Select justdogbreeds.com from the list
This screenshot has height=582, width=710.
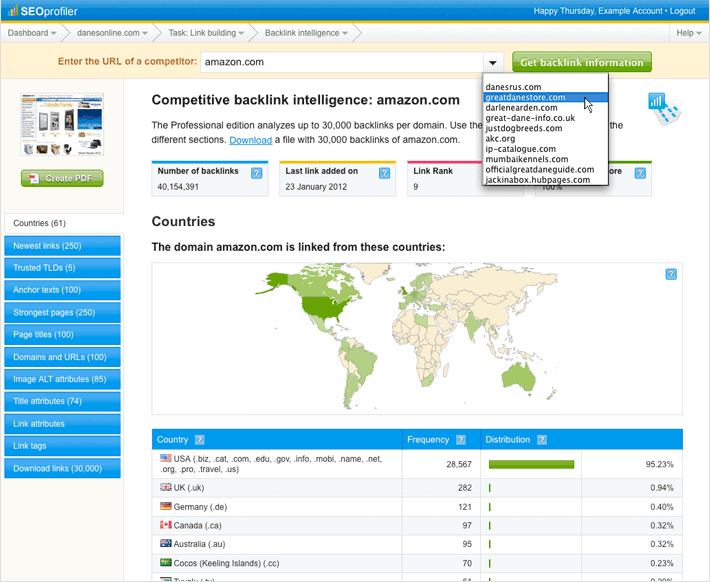click(545, 128)
